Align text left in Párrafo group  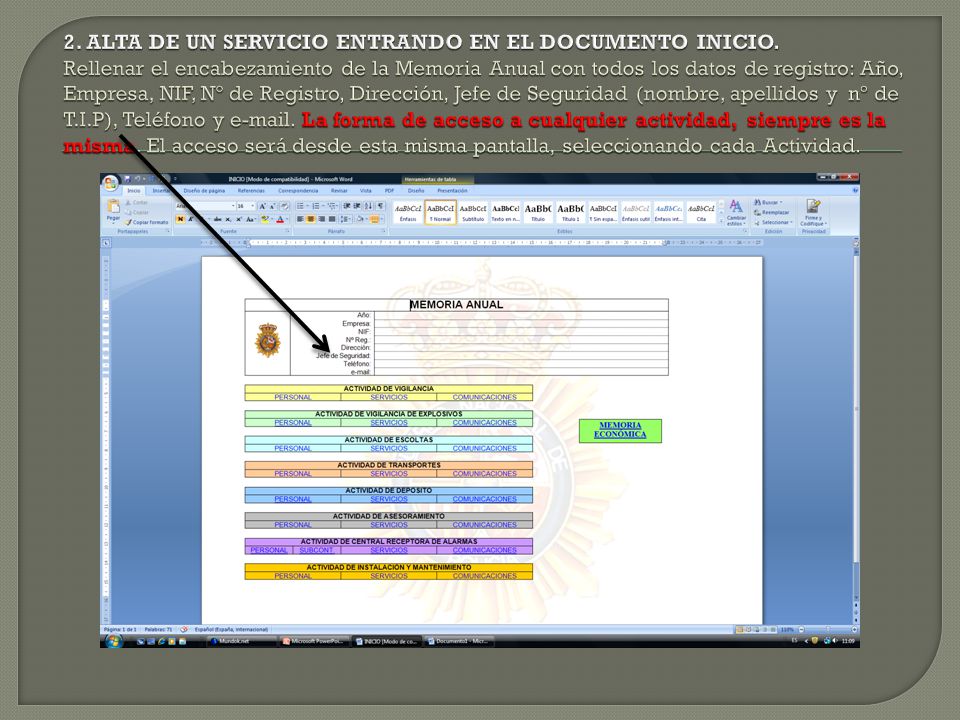[300, 219]
